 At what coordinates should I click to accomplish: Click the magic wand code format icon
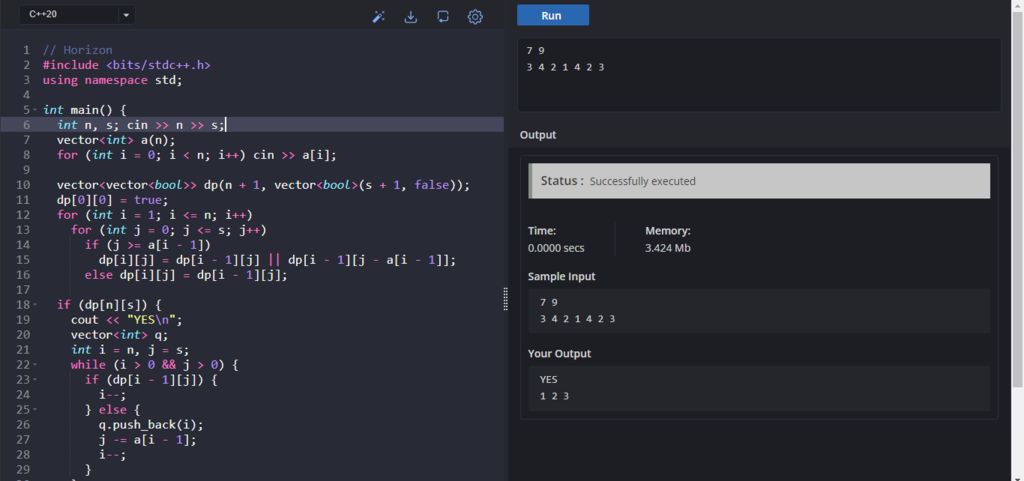pos(379,17)
